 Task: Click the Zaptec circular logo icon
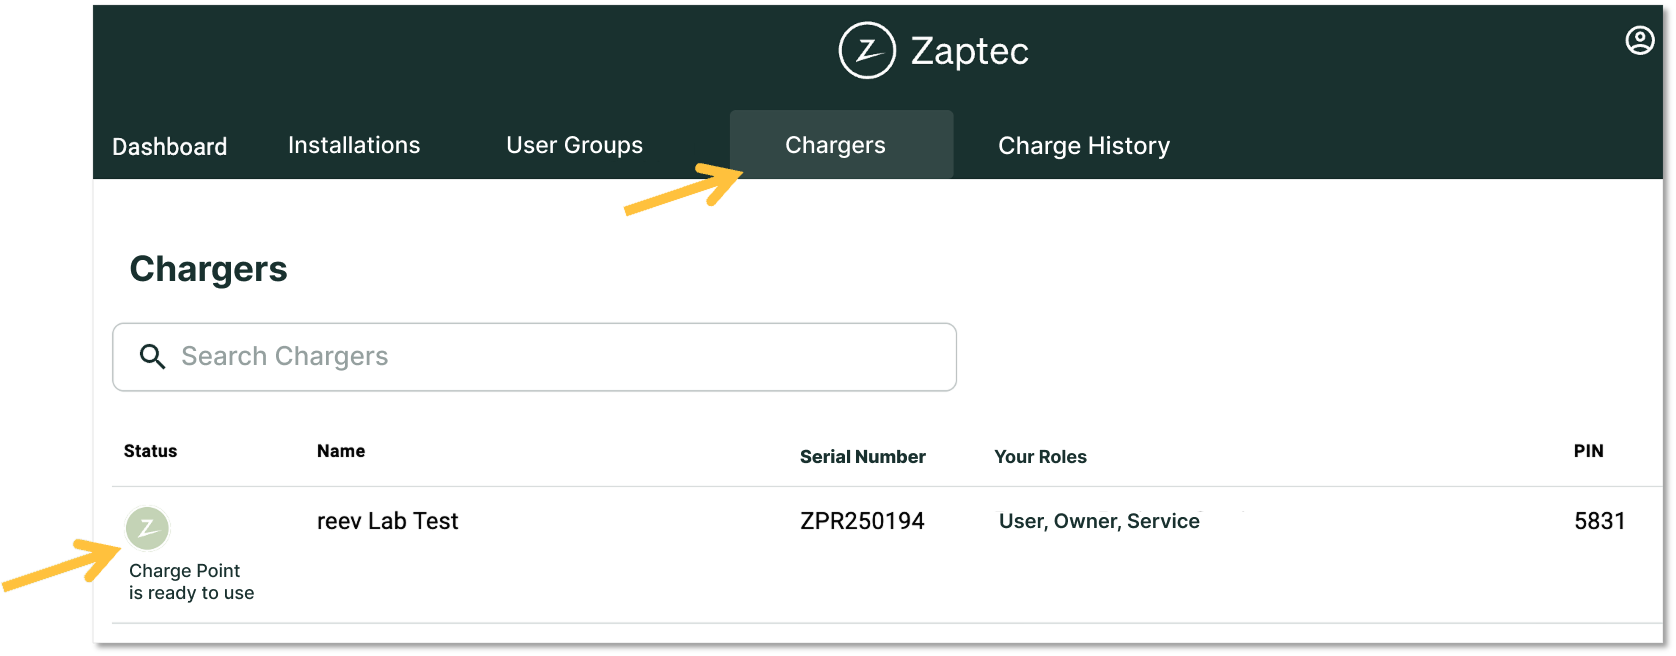[867, 50]
